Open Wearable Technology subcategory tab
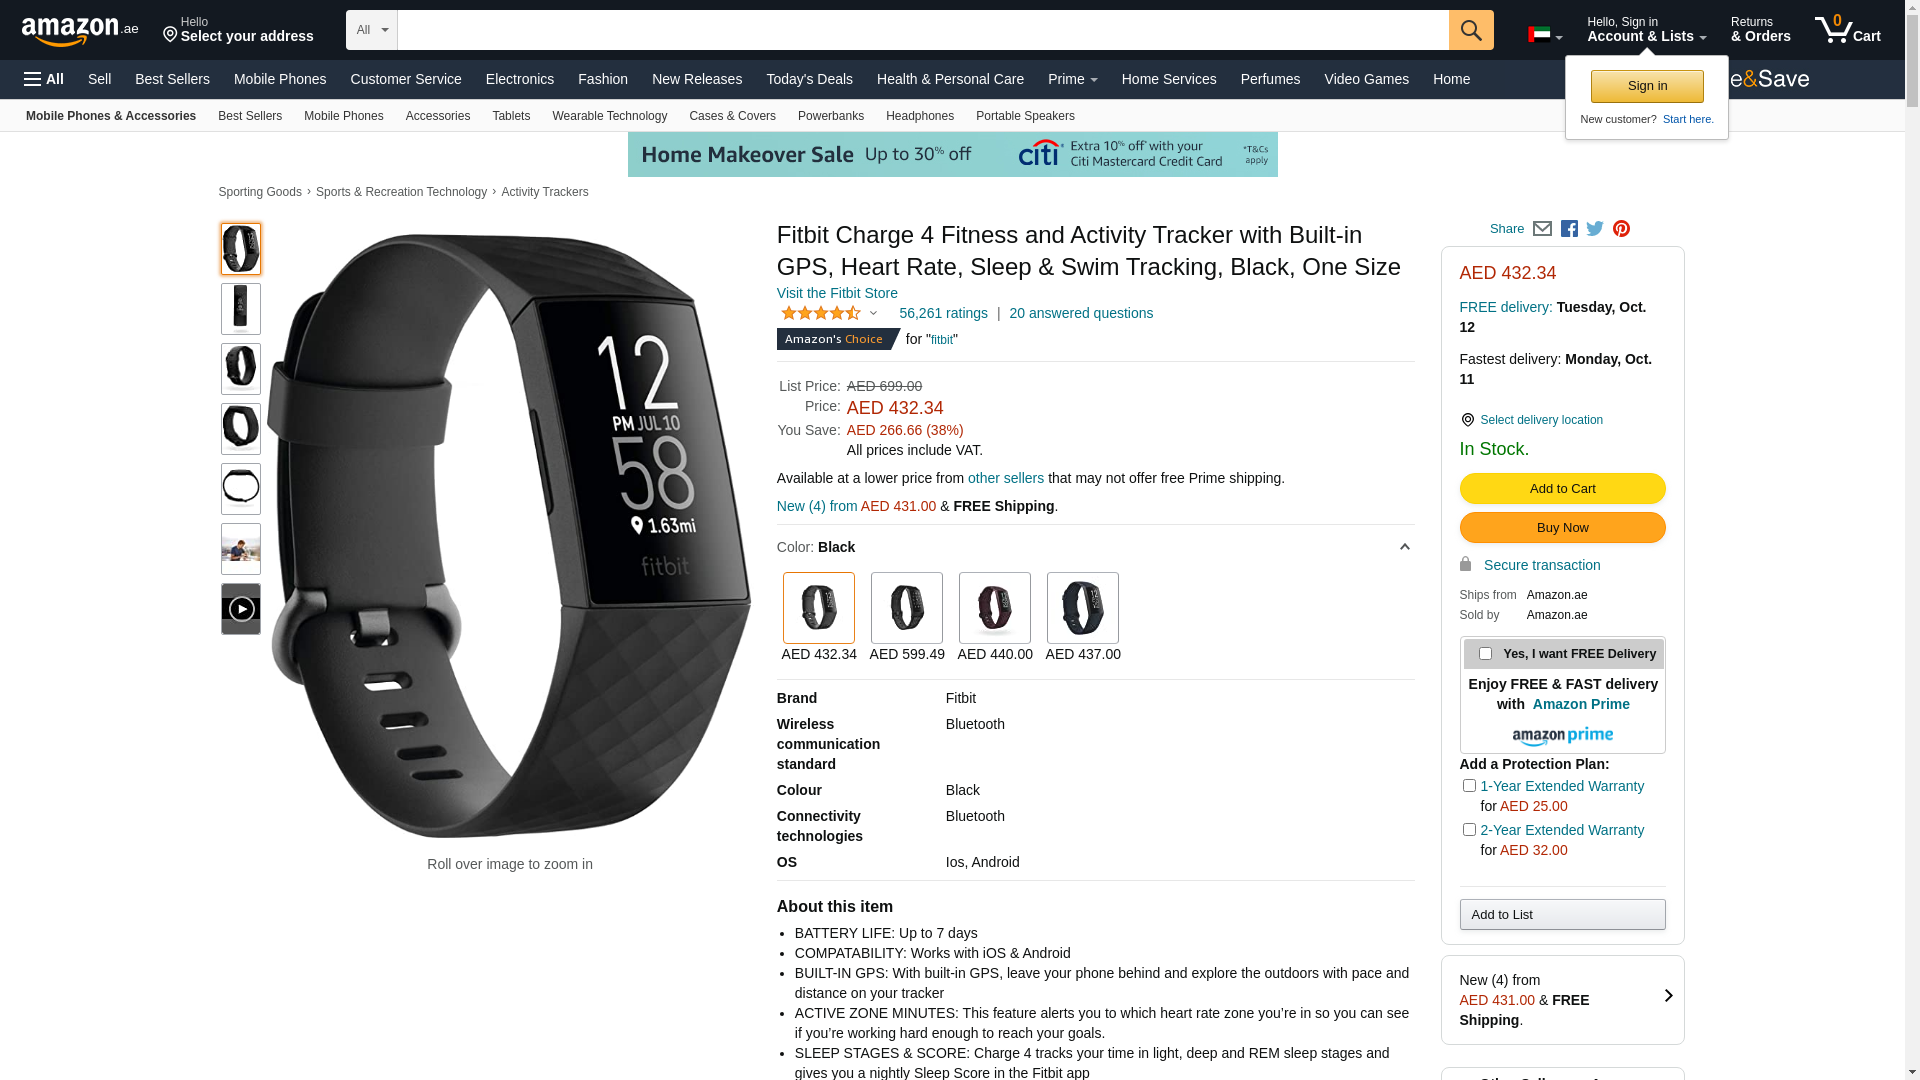Screen dimensions: 1920x1080 pos(609,116)
